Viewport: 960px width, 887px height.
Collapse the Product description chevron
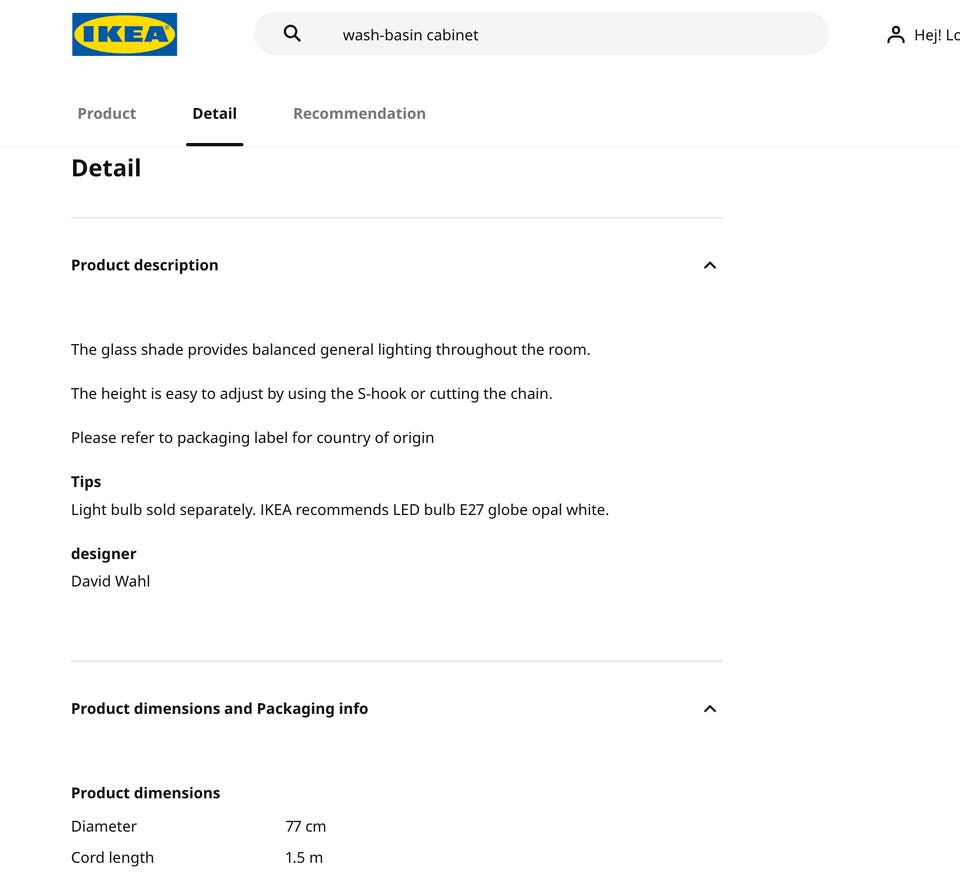tap(710, 265)
